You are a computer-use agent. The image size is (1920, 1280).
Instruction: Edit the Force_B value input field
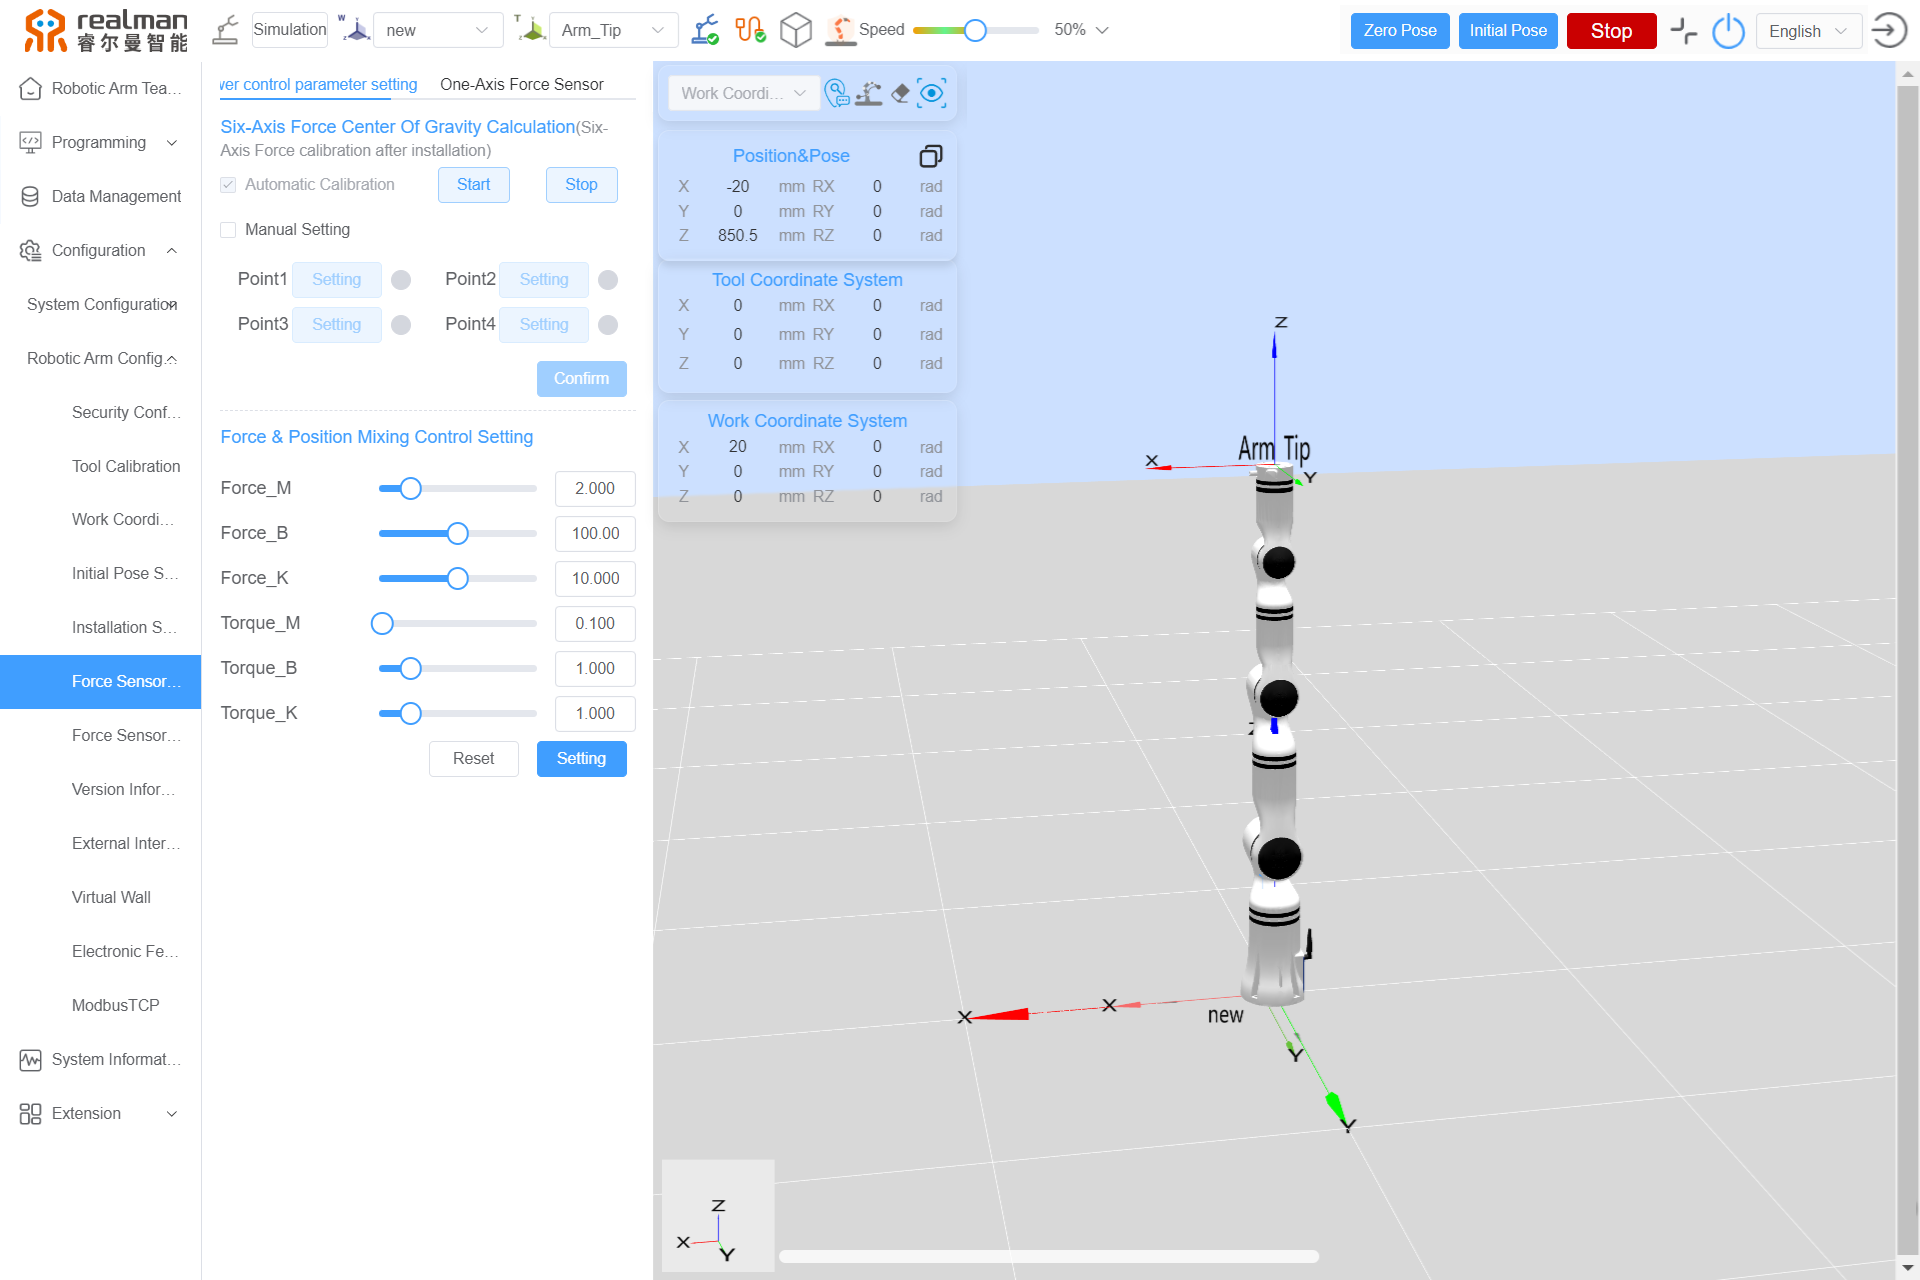(x=594, y=533)
